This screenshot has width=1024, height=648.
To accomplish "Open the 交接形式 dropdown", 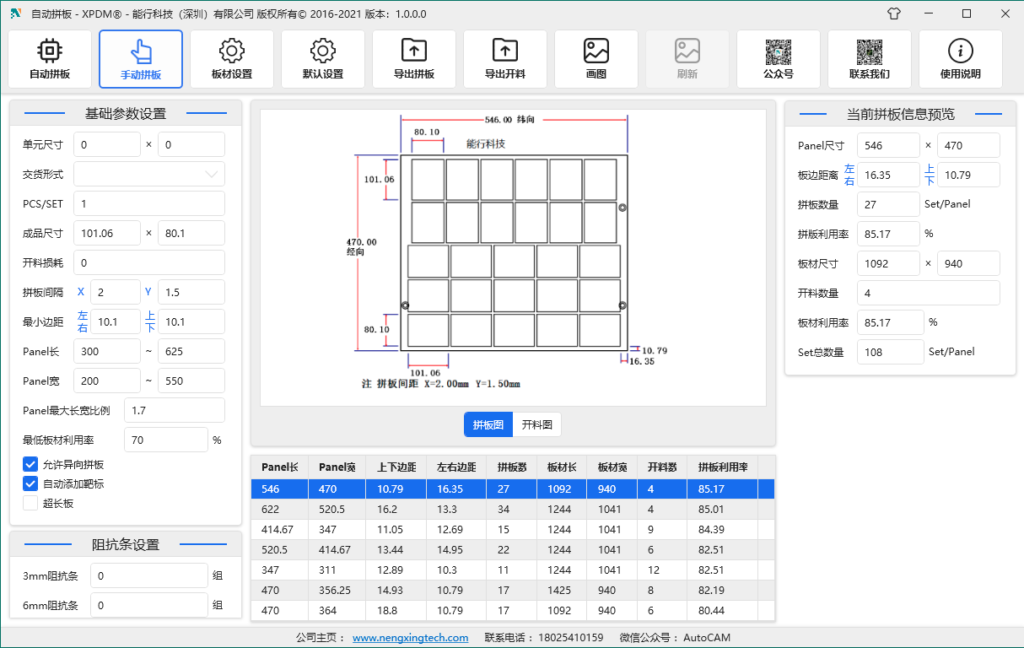I will pyautogui.click(x=148, y=174).
